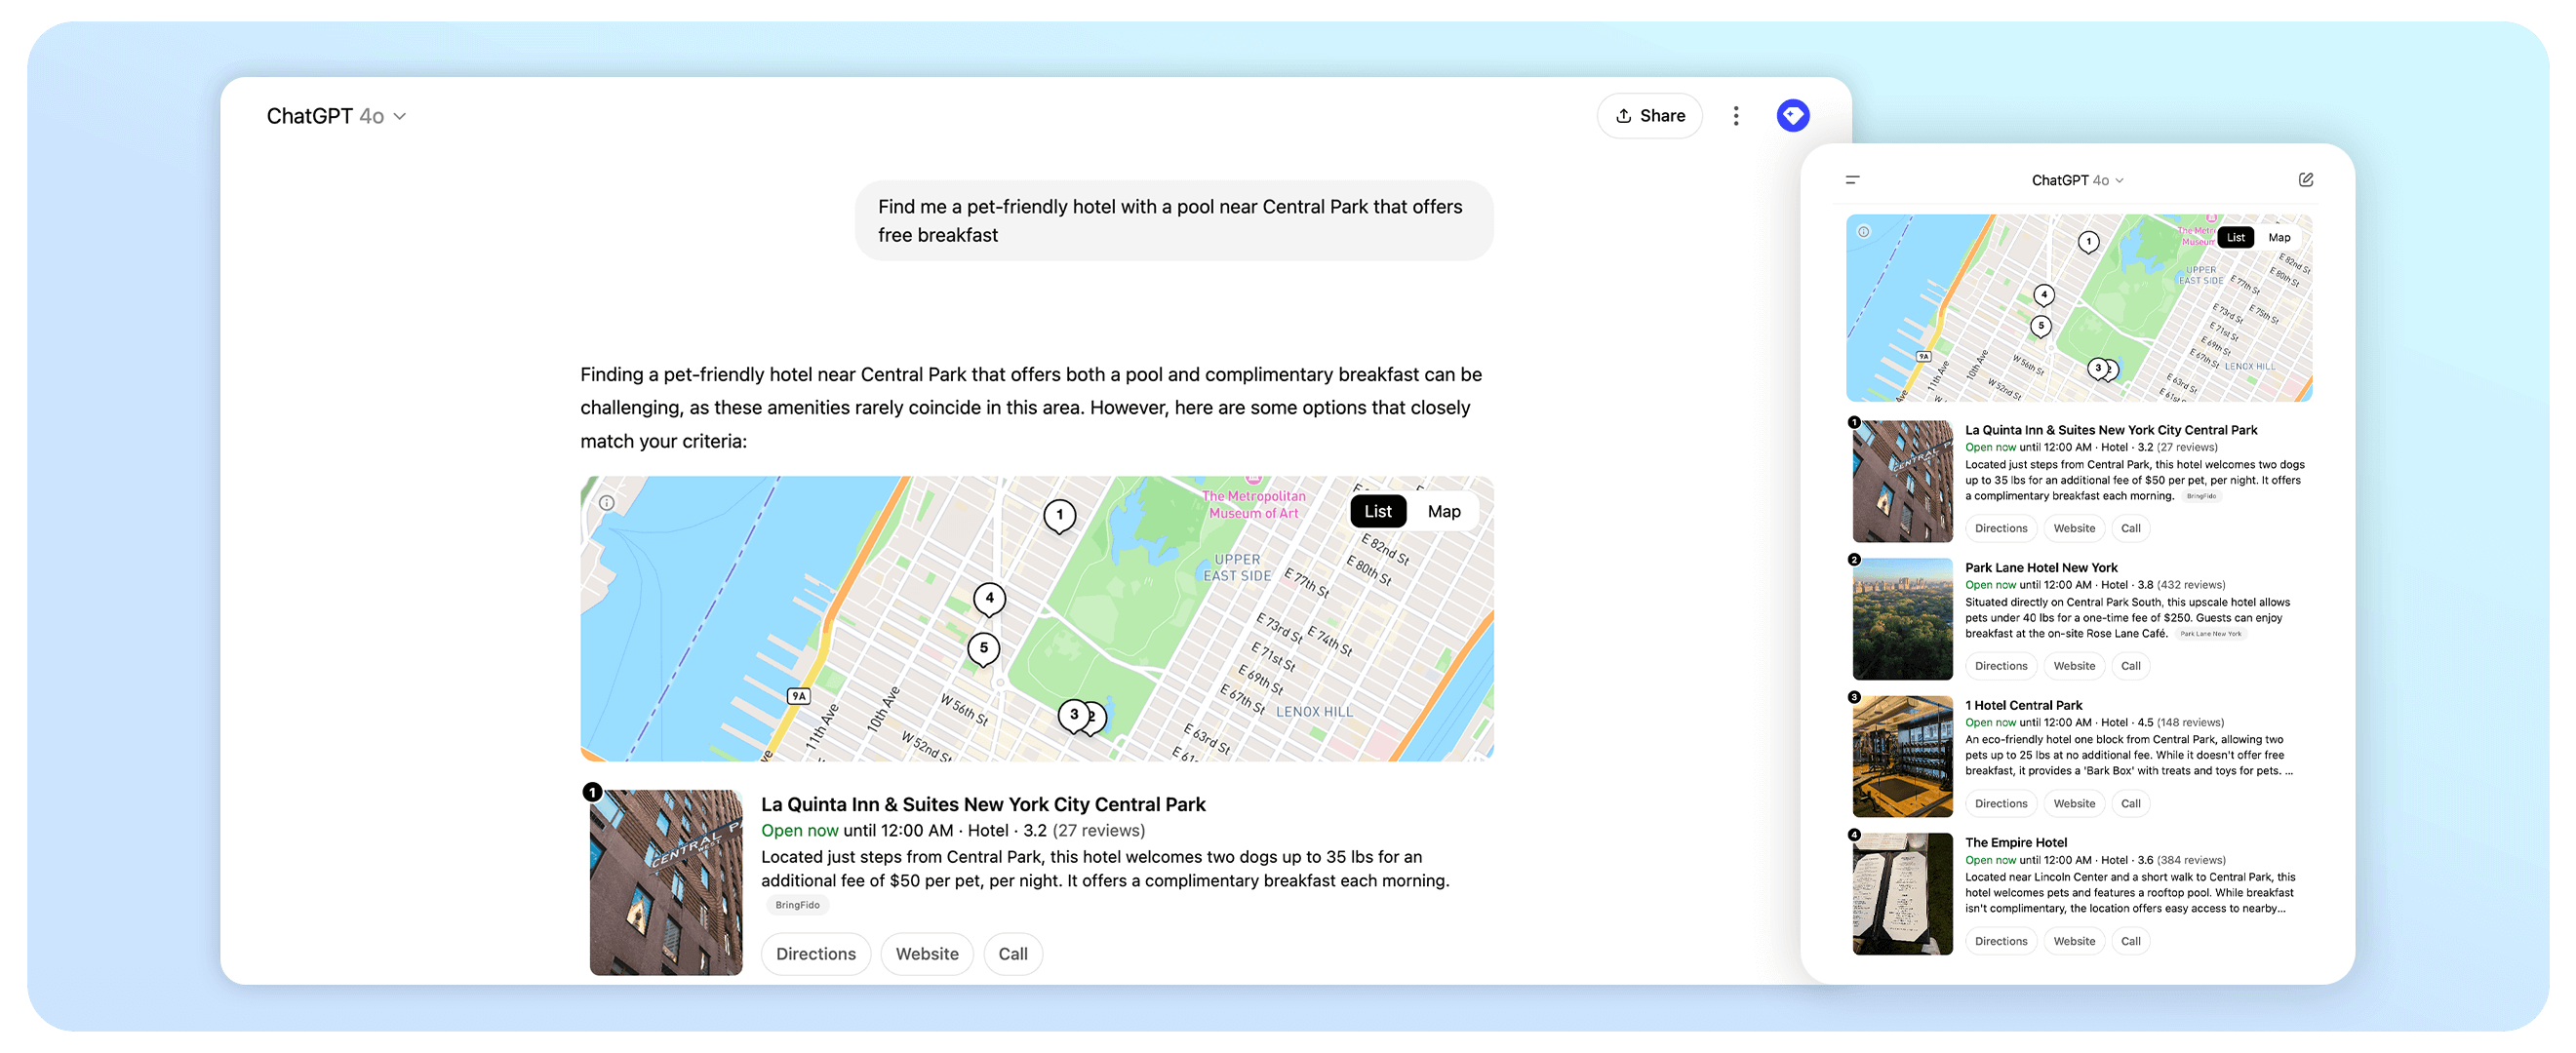Open La Quinta Inn photo in main window
The height and width of the screenshot is (1053, 2576).
(x=666, y=882)
